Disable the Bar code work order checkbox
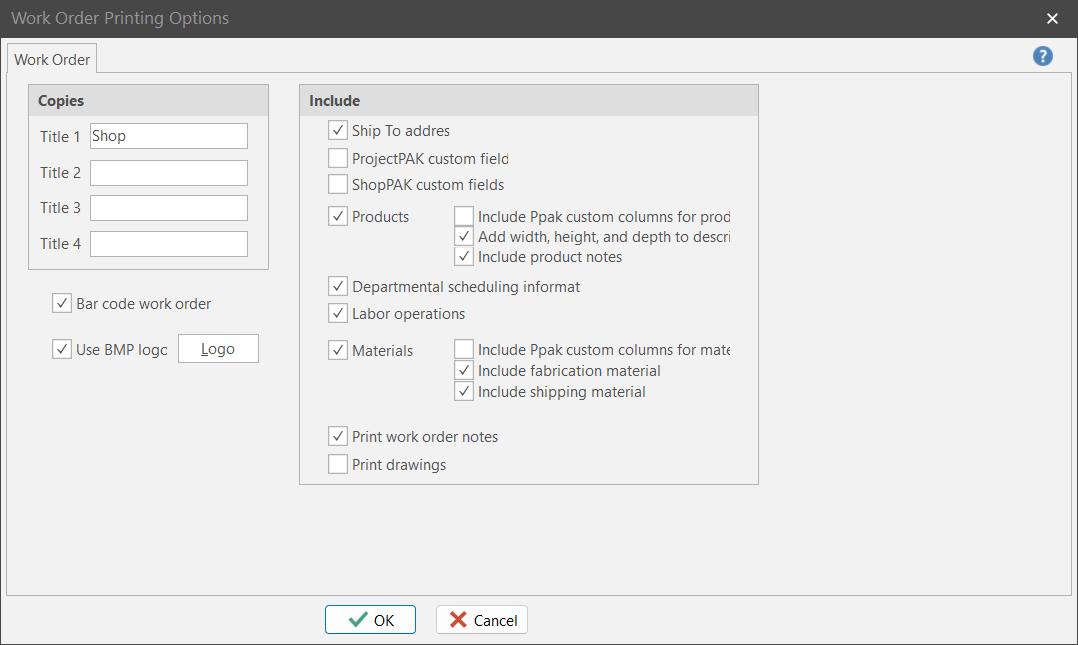The image size is (1078, 645). (62, 304)
